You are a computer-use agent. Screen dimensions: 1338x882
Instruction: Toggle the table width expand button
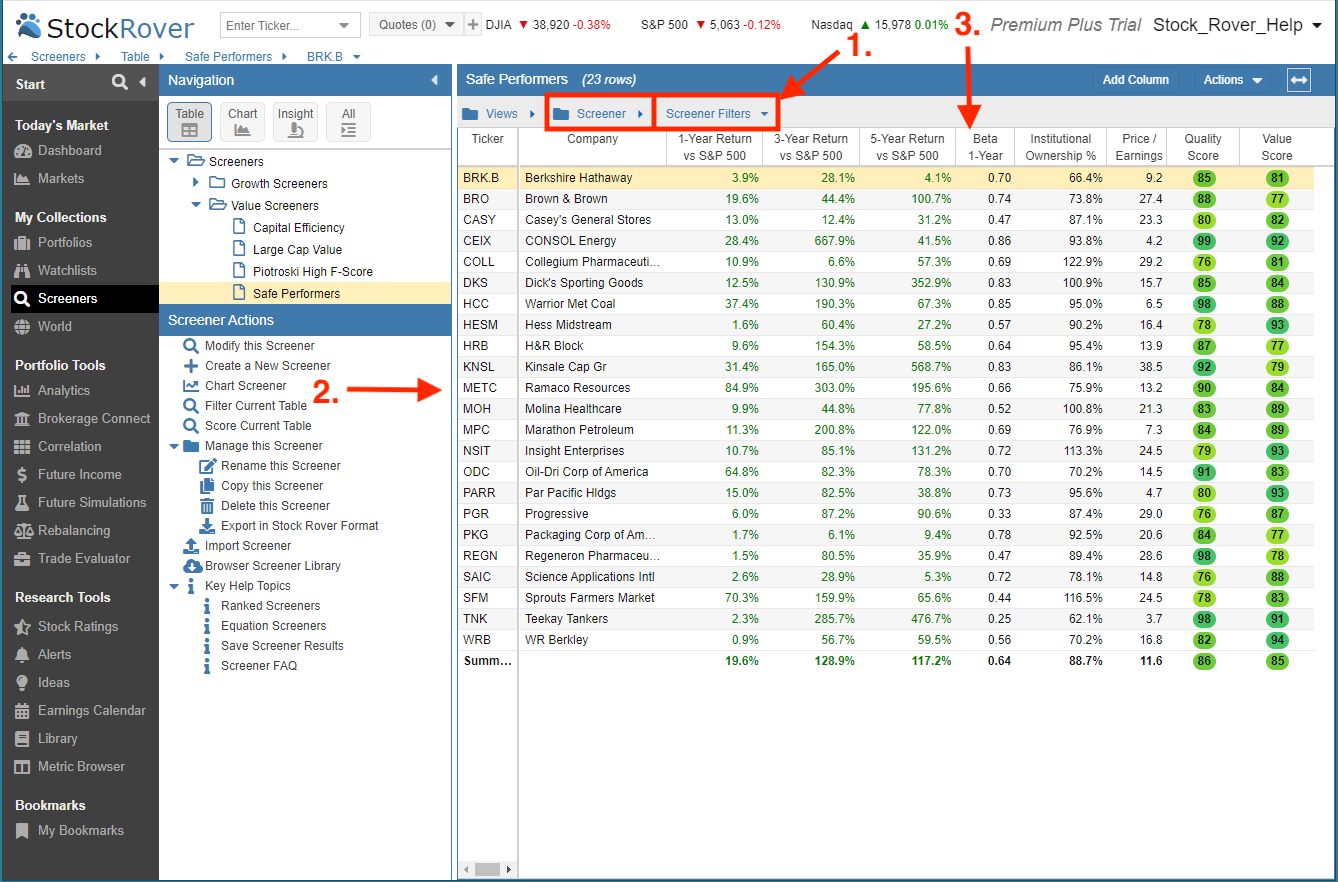coord(1299,80)
